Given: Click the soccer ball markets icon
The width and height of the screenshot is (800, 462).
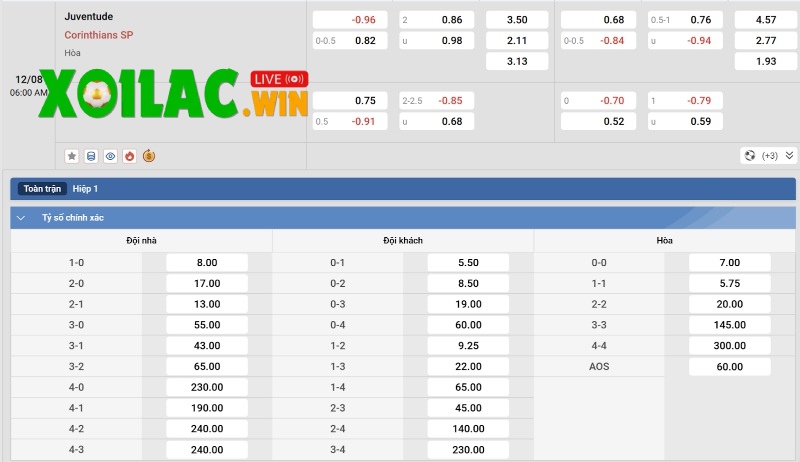Looking at the screenshot, I should point(750,156).
